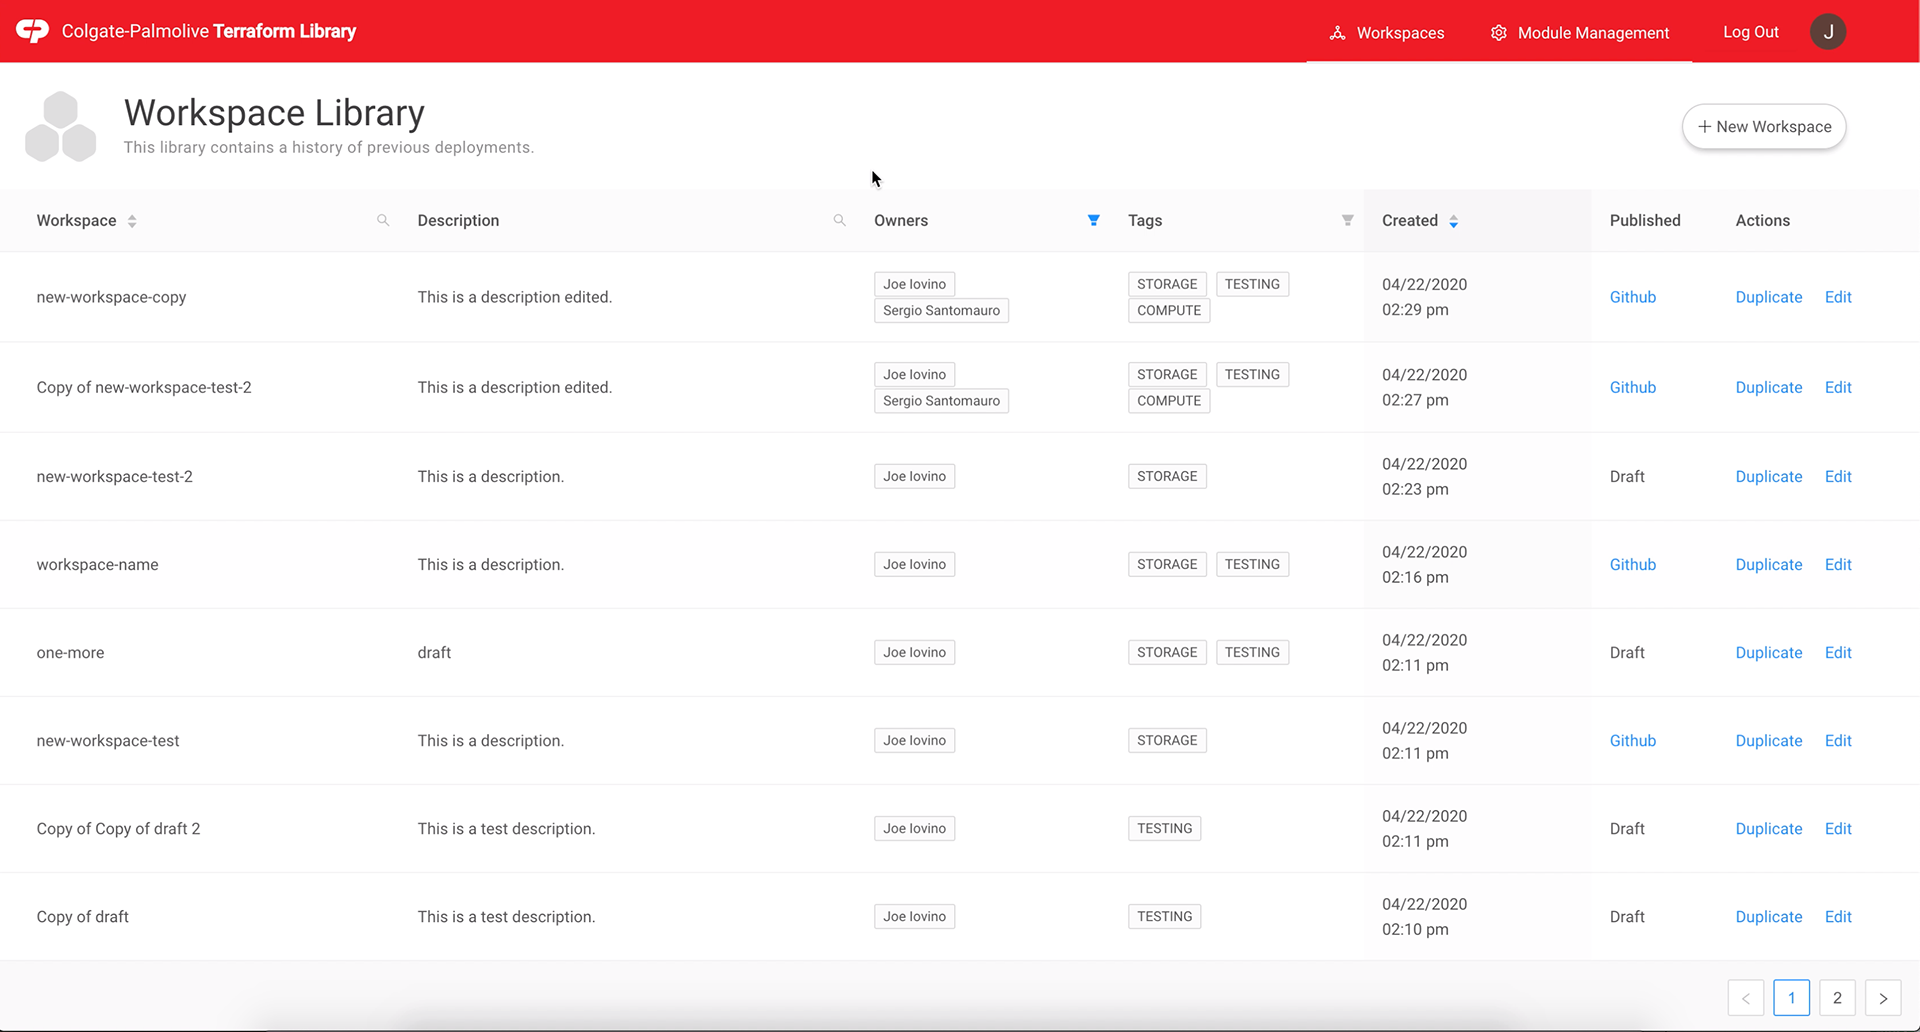Click the Workspace Library hexagon icon
This screenshot has height=1032, width=1920.
coord(60,127)
